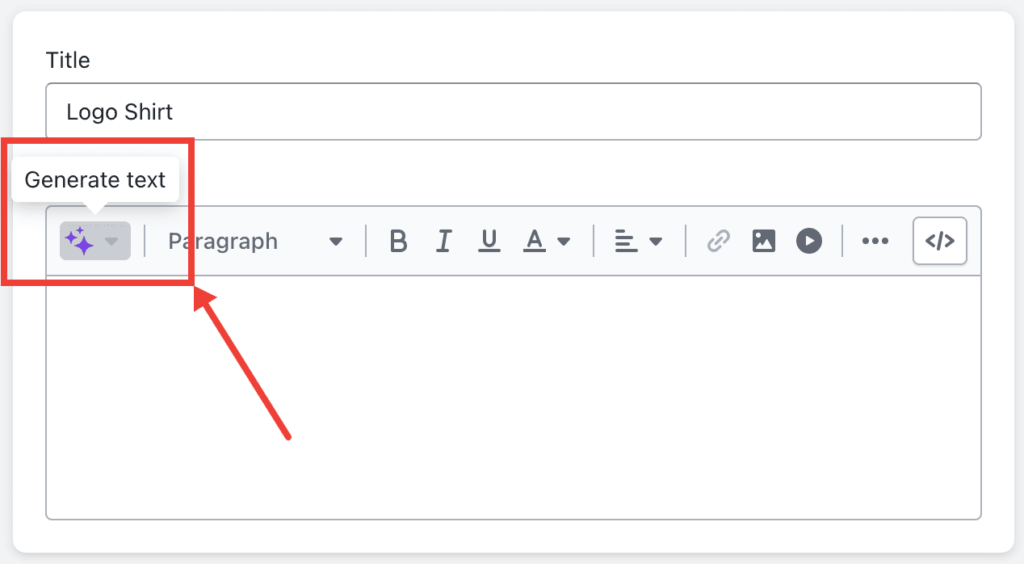Image resolution: width=1024 pixels, height=564 pixels.
Task: Toggle Italic formatting
Action: pos(444,241)
